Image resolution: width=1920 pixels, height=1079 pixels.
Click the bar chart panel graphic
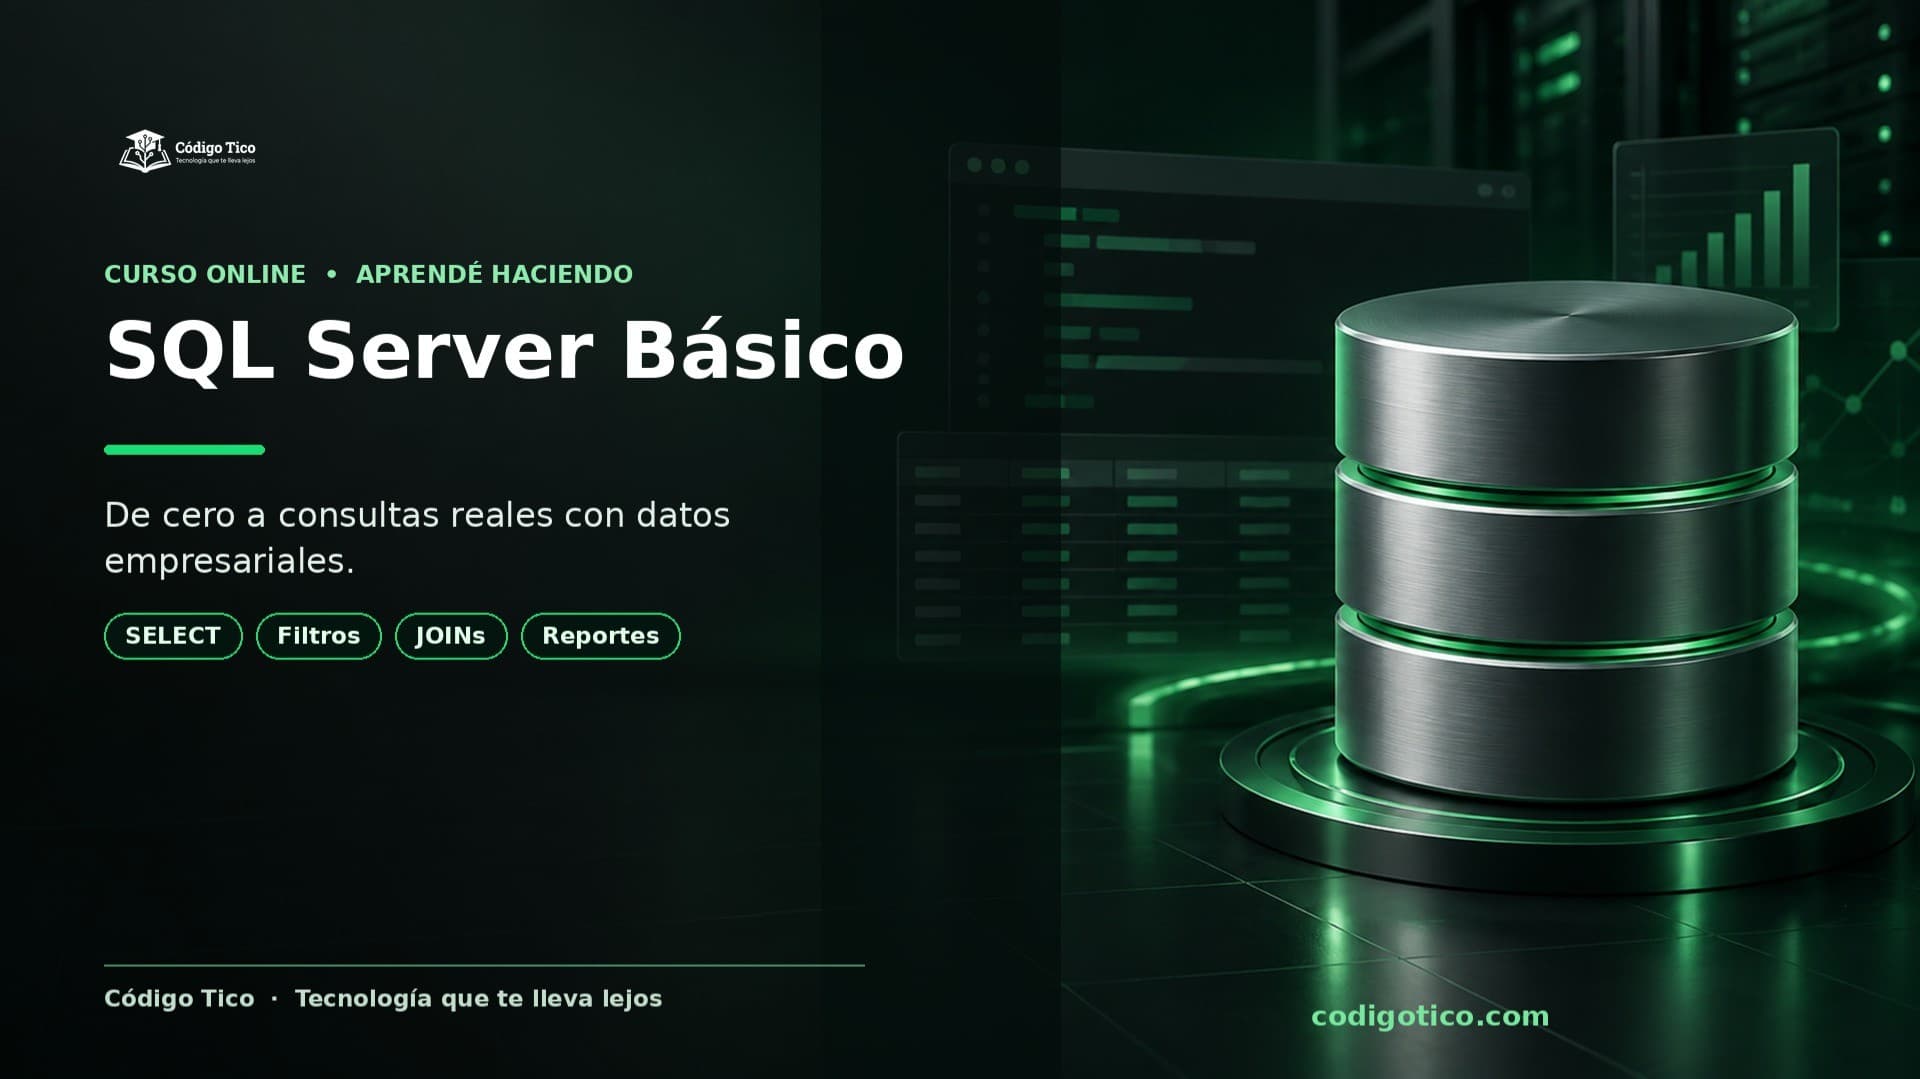click(1726, 230)
